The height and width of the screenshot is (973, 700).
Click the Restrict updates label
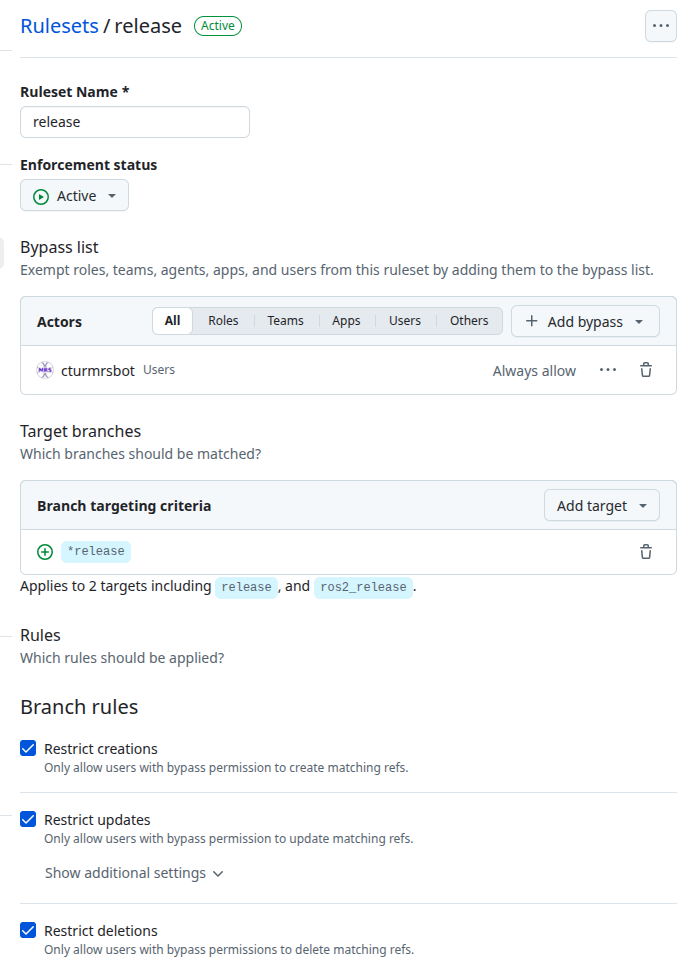97,820
